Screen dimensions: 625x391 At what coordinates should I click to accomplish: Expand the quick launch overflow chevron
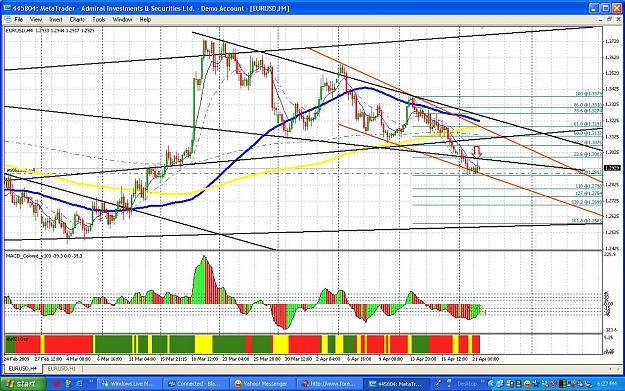pos(91,382)
